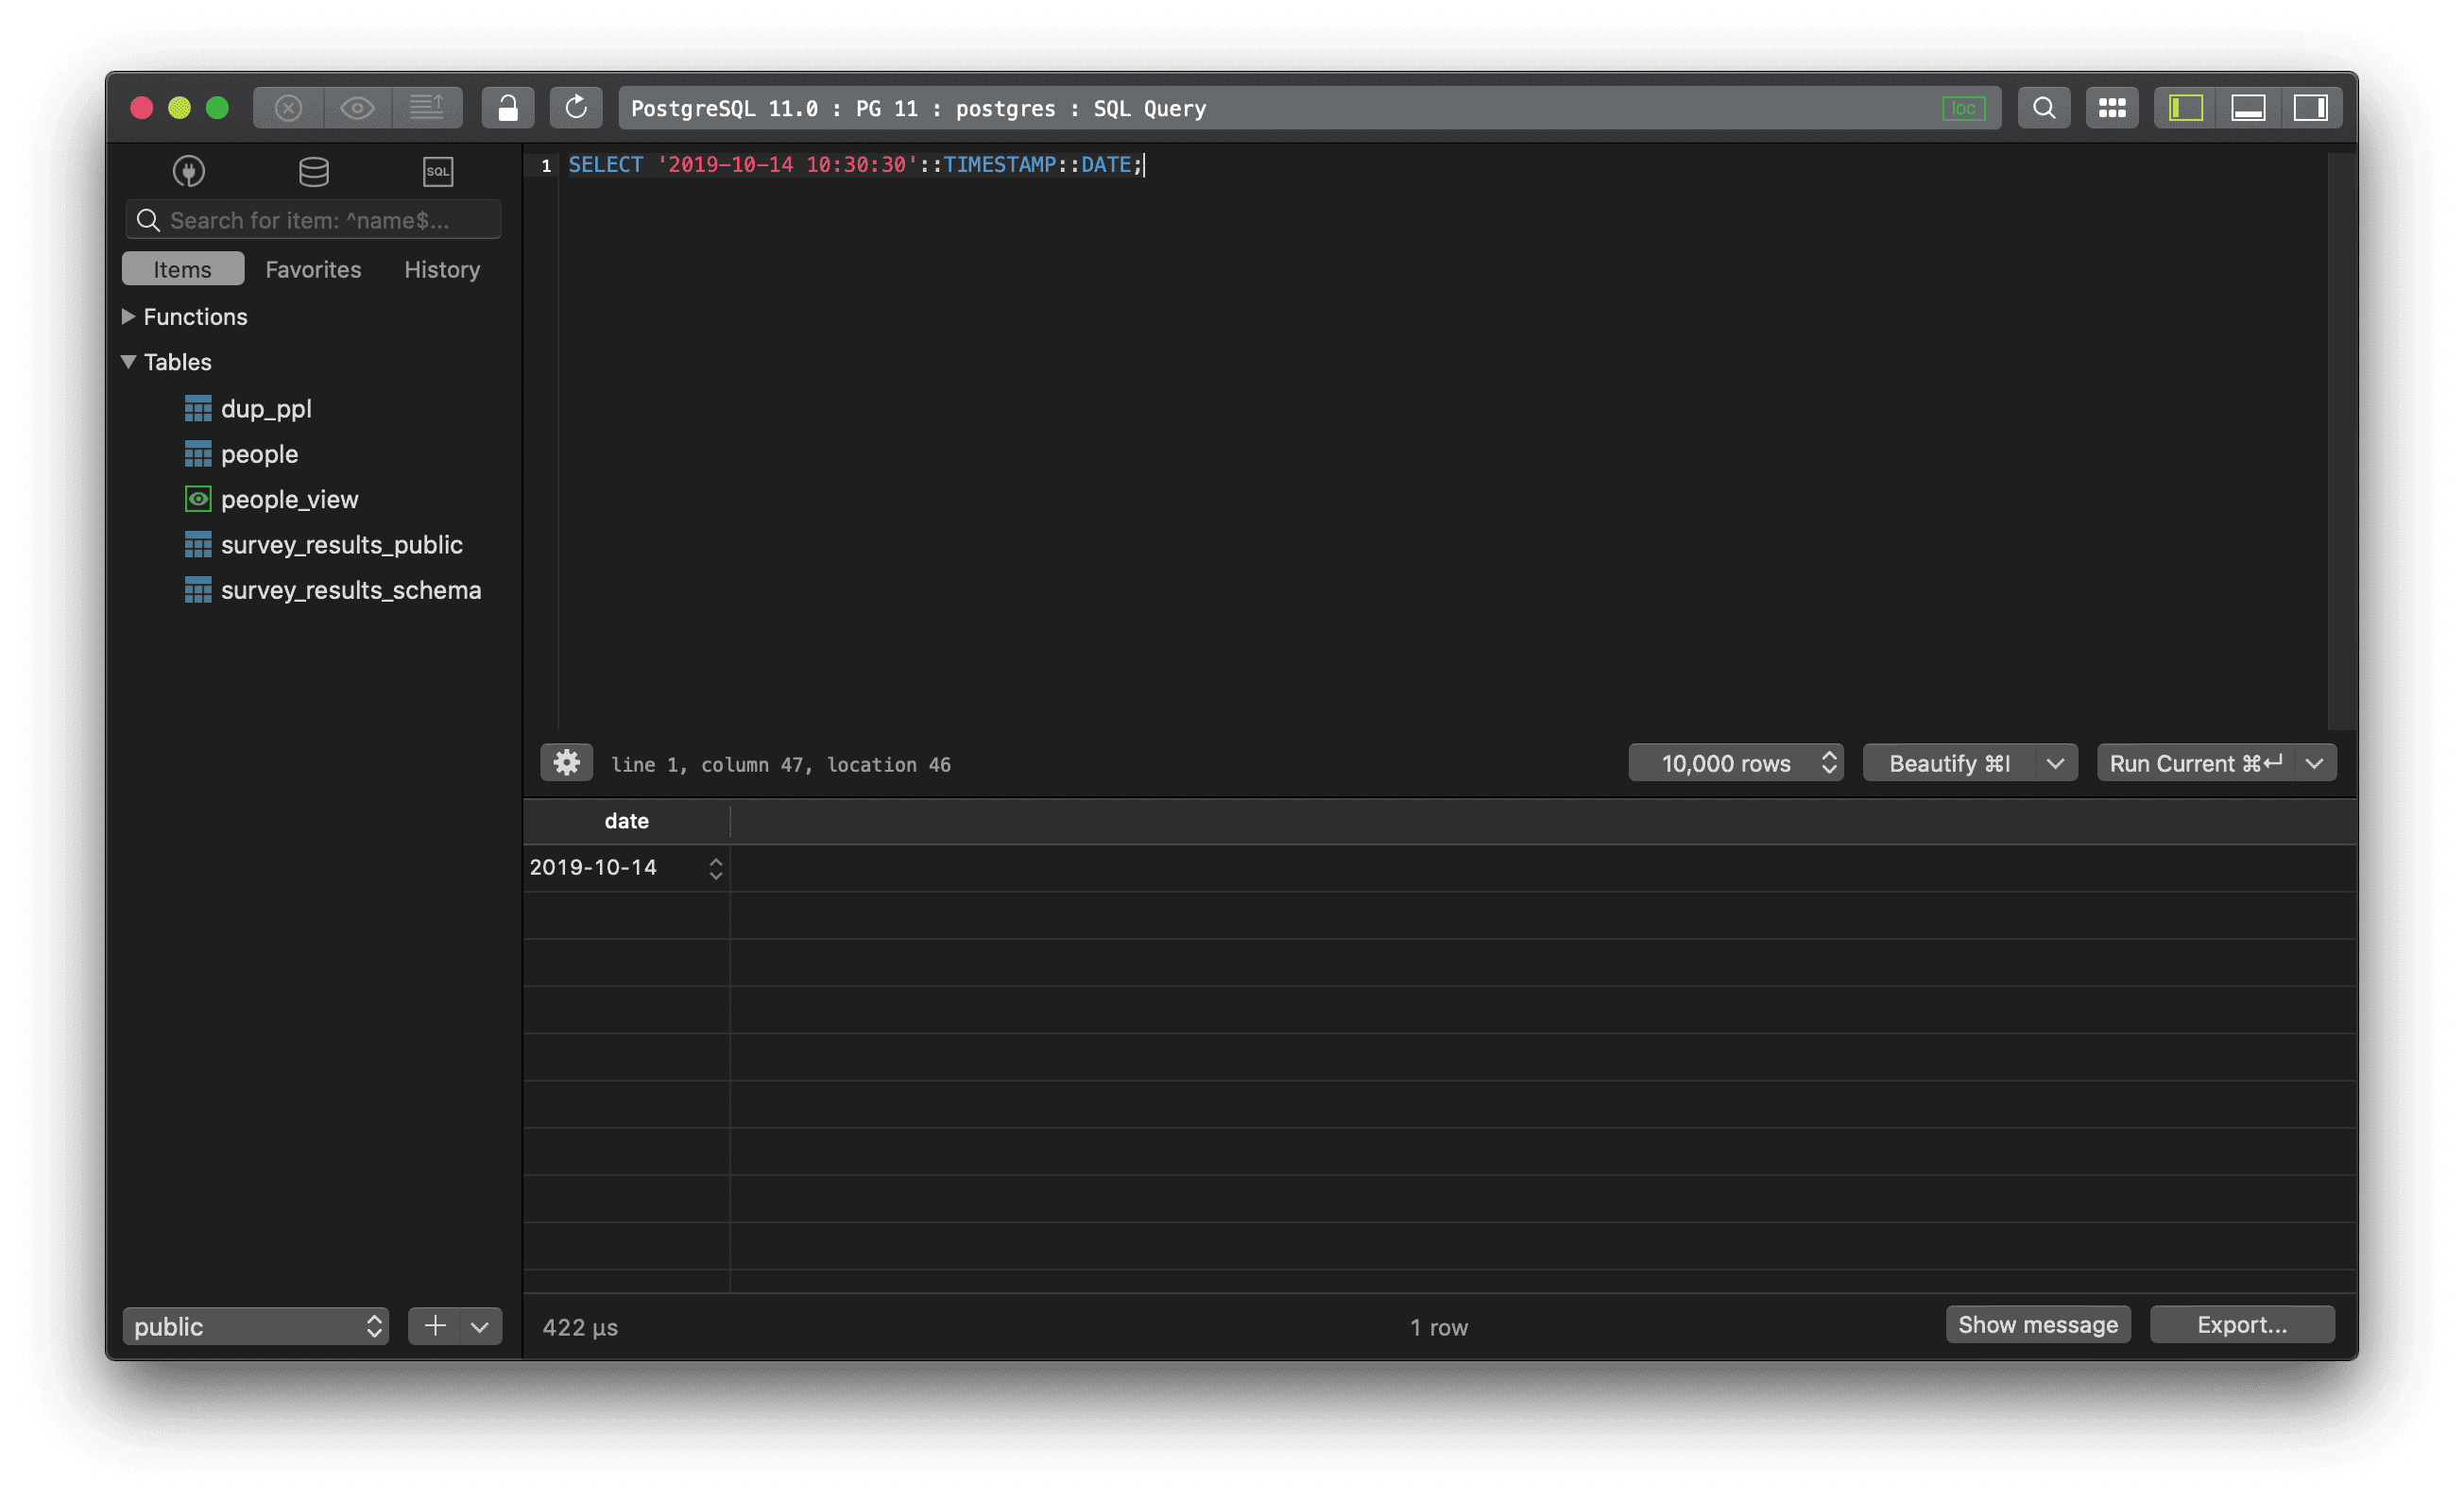
Task: Toggle the left sidebar panel
Action: coord(2186,108)
